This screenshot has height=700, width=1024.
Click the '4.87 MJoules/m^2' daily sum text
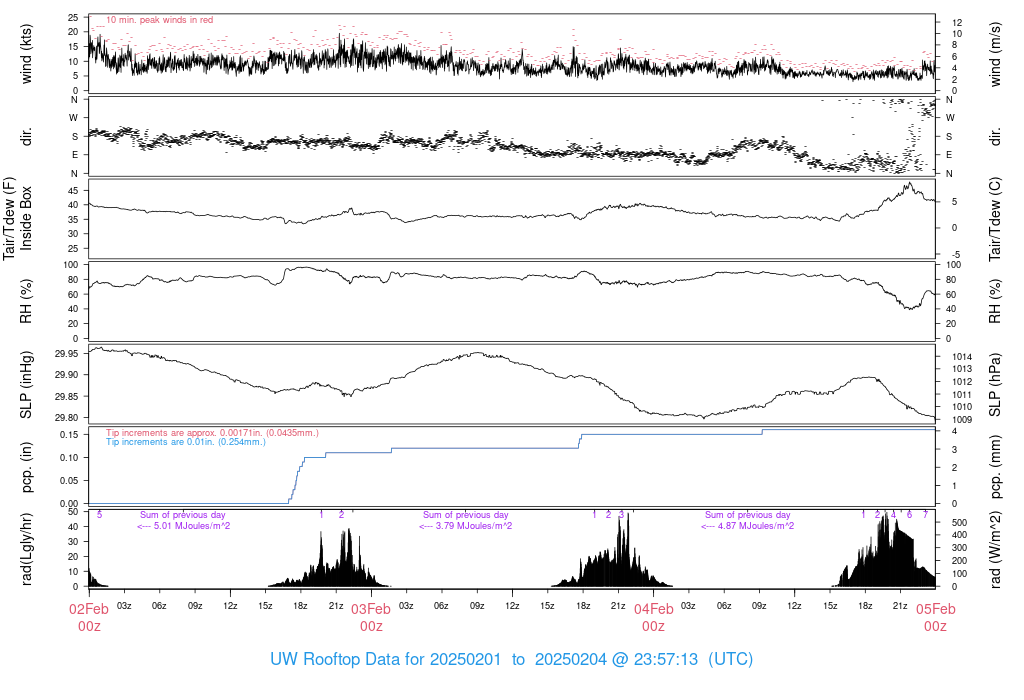click(x=756, y=526)
